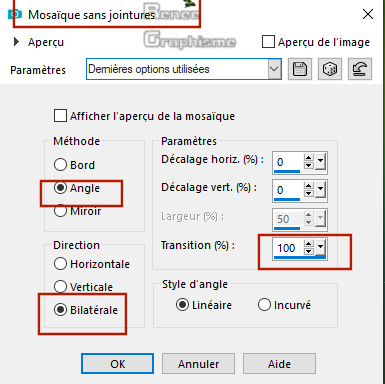Click the save preset floppy disk icon
The width and height of the screenshot is (385, 384).
coord(300,69)
